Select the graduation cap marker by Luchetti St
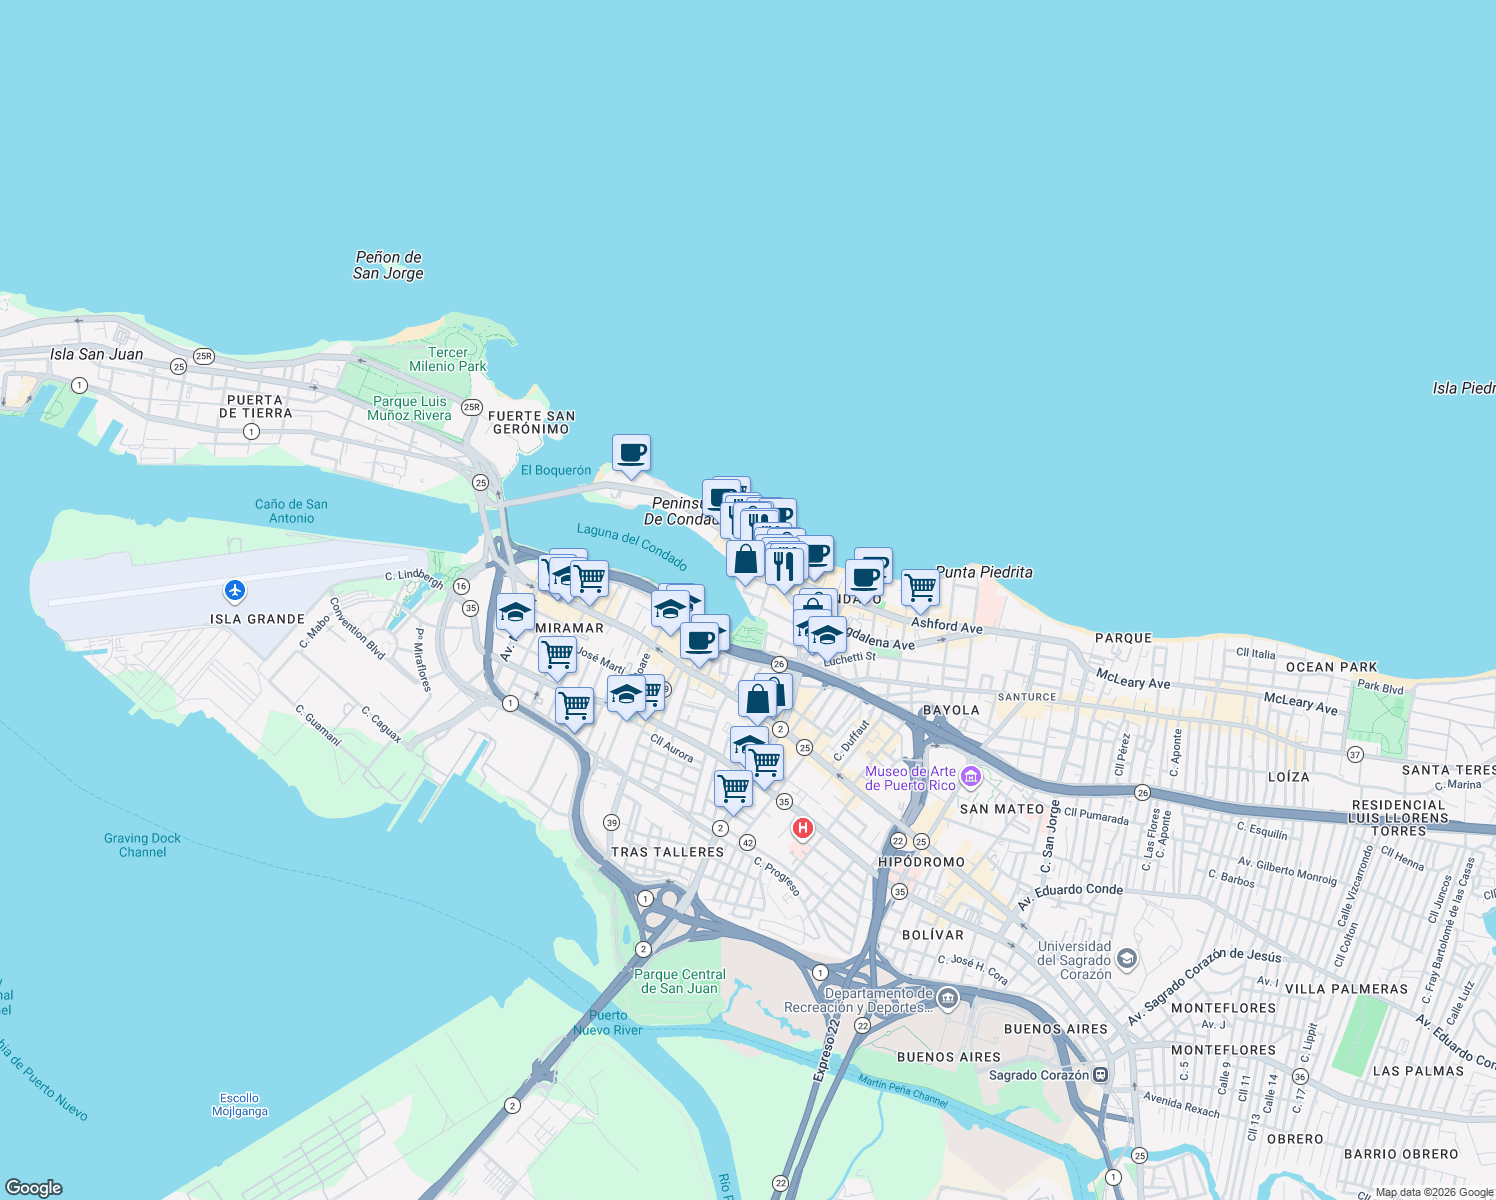Image resolution: width=1496 pixels, height=1200 pixels. pos(827,637)
